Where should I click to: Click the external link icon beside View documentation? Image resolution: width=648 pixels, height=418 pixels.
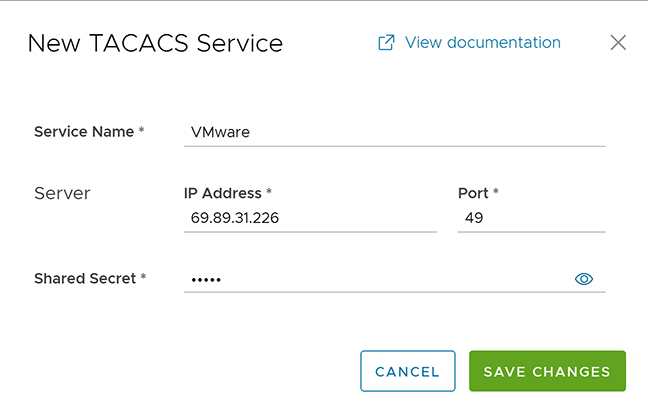pyautogui.click(x=386, y=43)
